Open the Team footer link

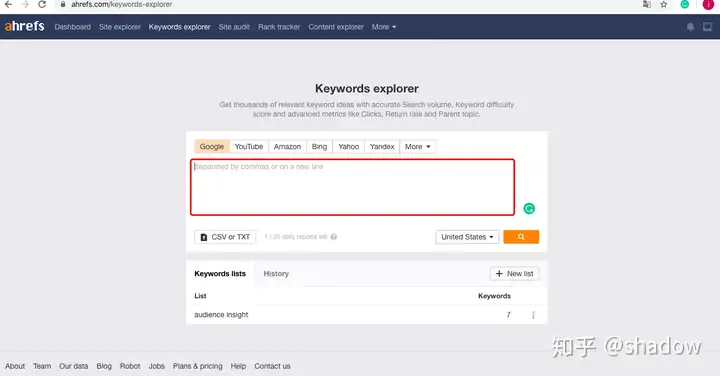pyautogui.click(x=42, y=366)
